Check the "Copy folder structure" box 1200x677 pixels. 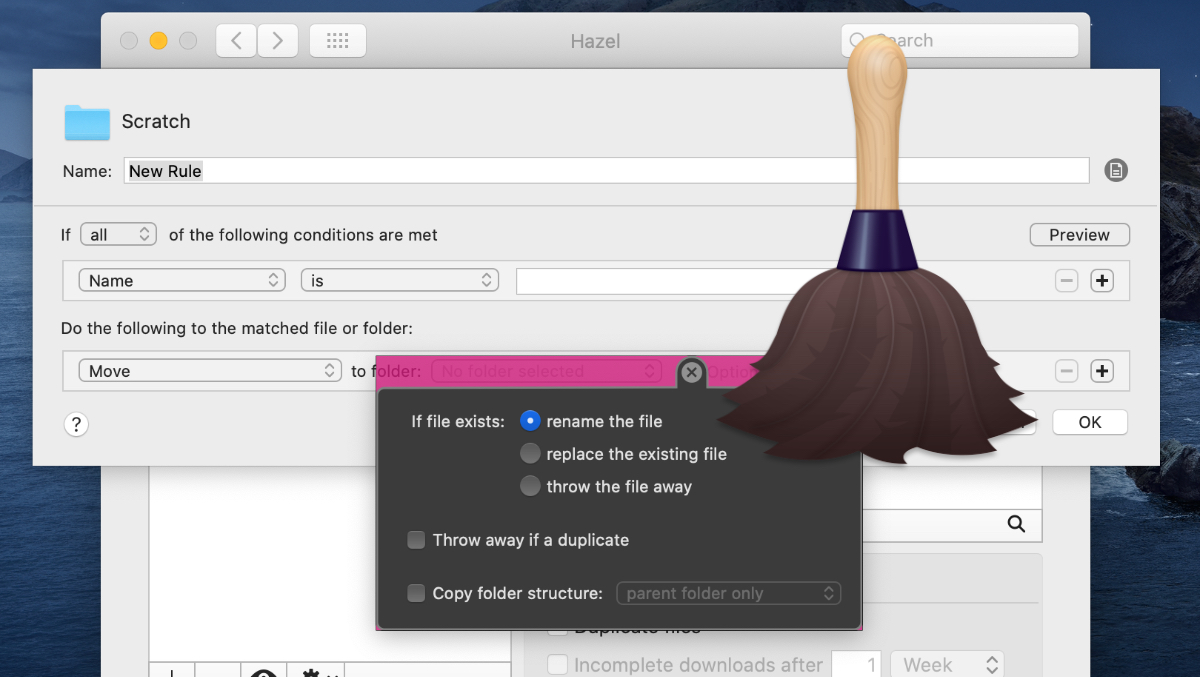[416, 593]
